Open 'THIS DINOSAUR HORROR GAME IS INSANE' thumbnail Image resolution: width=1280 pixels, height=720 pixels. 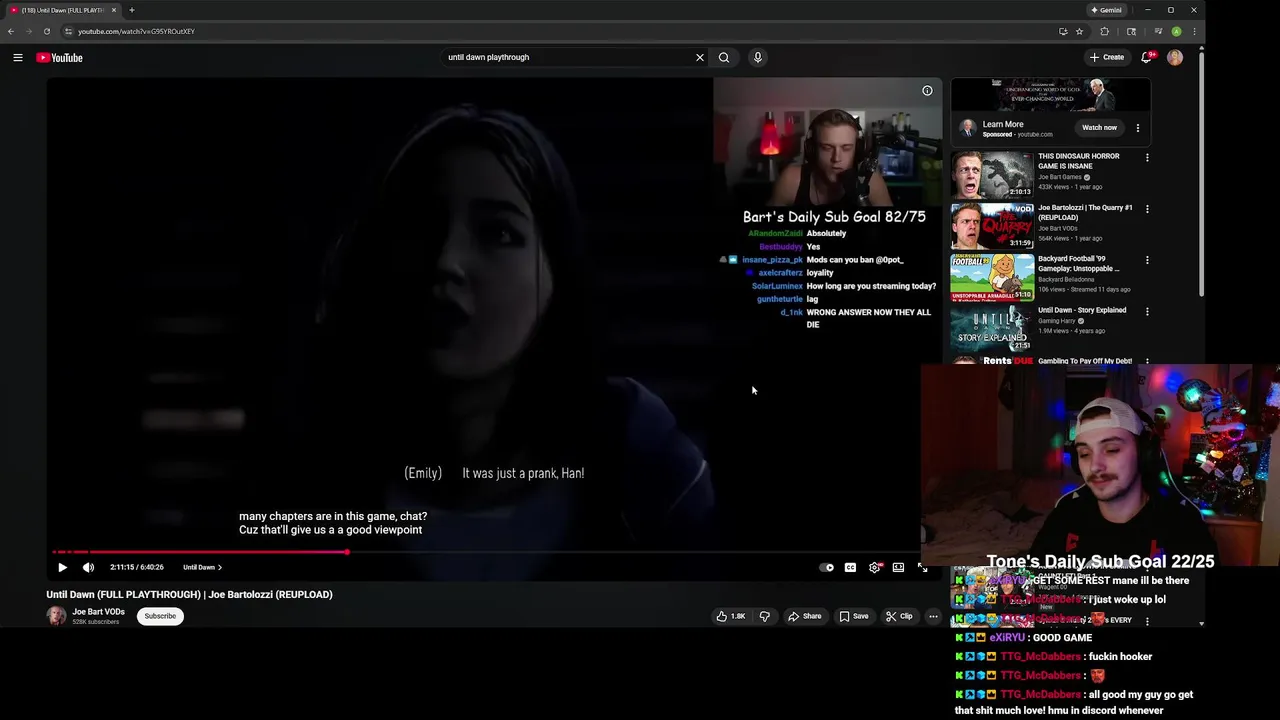992,174
